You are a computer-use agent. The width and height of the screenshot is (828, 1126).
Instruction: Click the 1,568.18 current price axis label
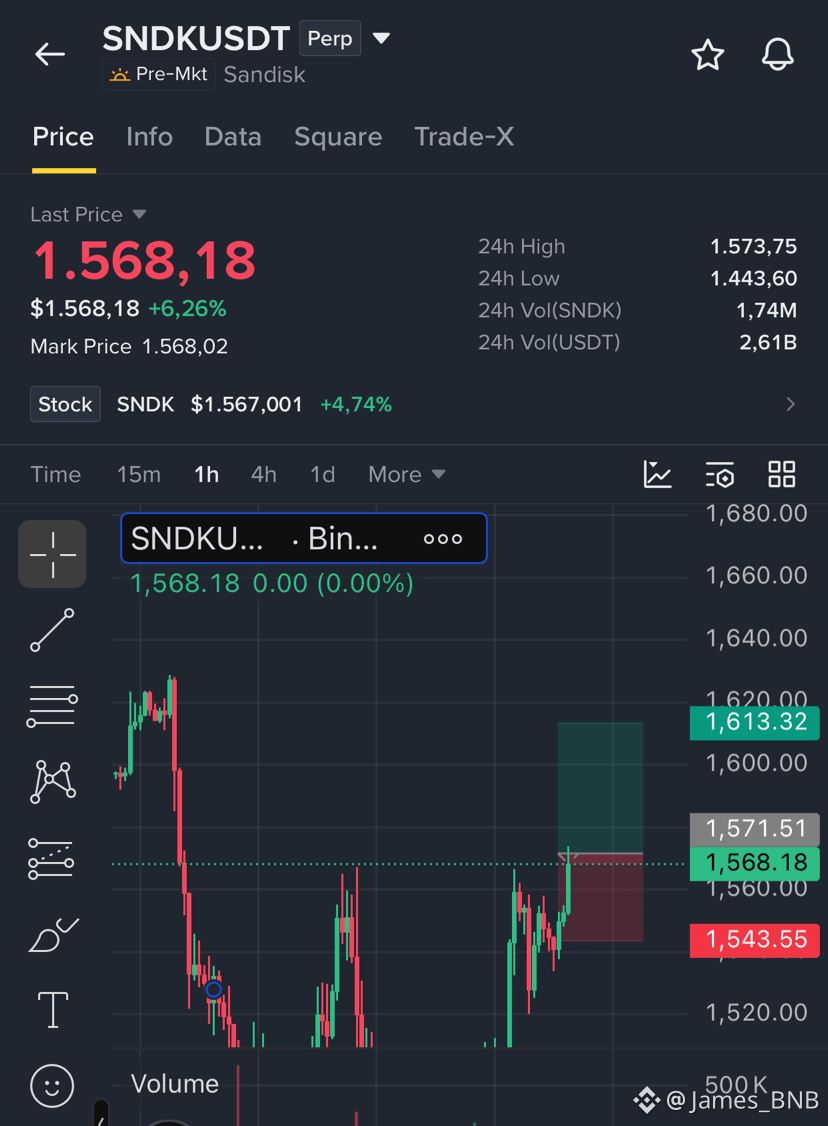(x=755, y=863)
